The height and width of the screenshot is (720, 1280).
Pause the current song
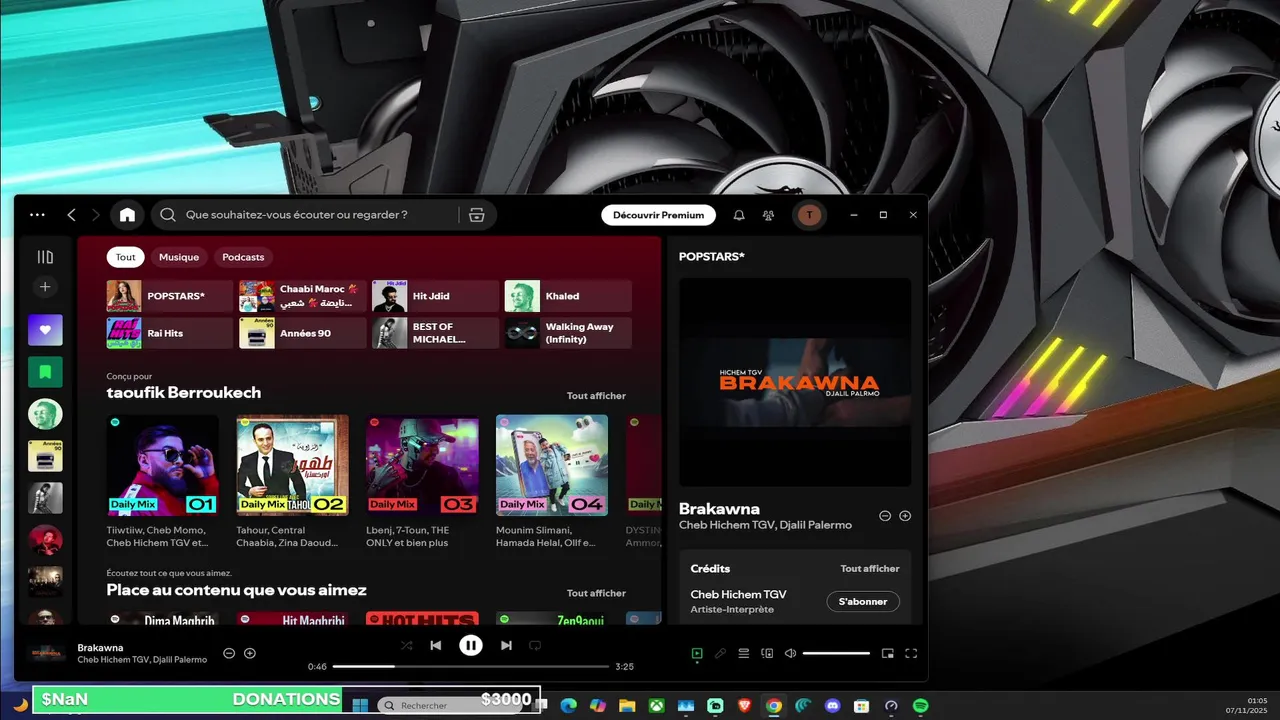(x=471, y=646)
